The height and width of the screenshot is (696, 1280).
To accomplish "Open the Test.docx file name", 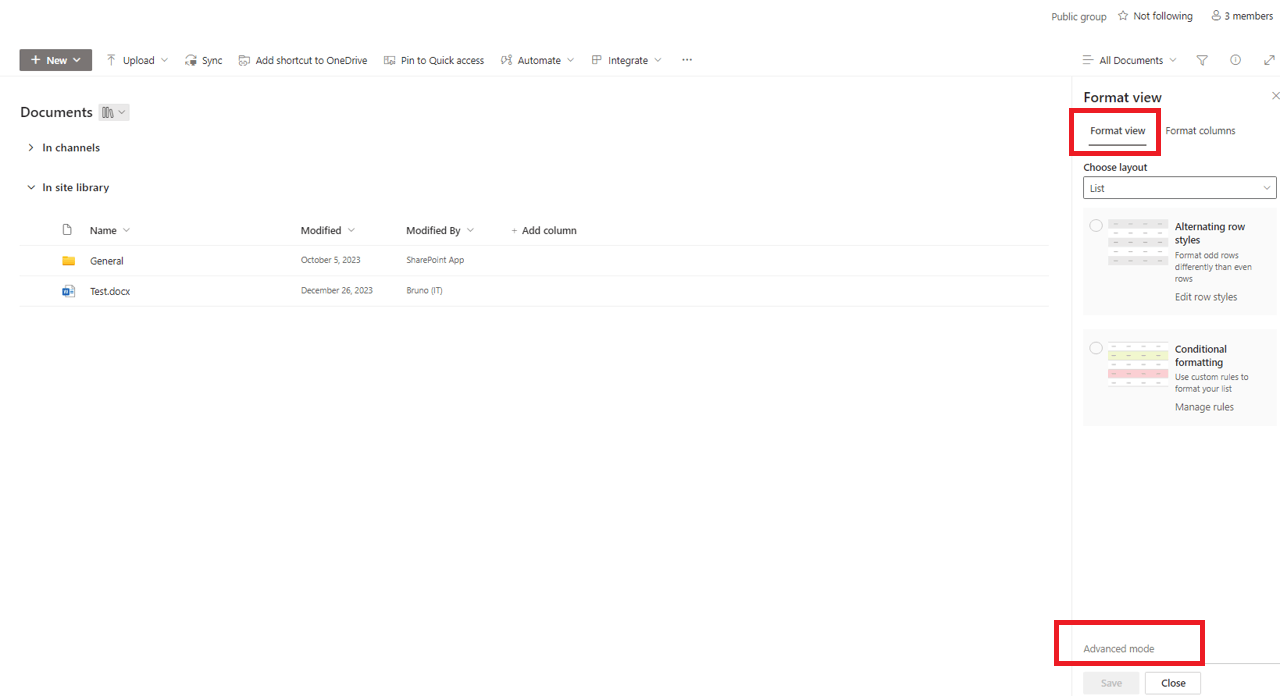I will pos(110,291).
